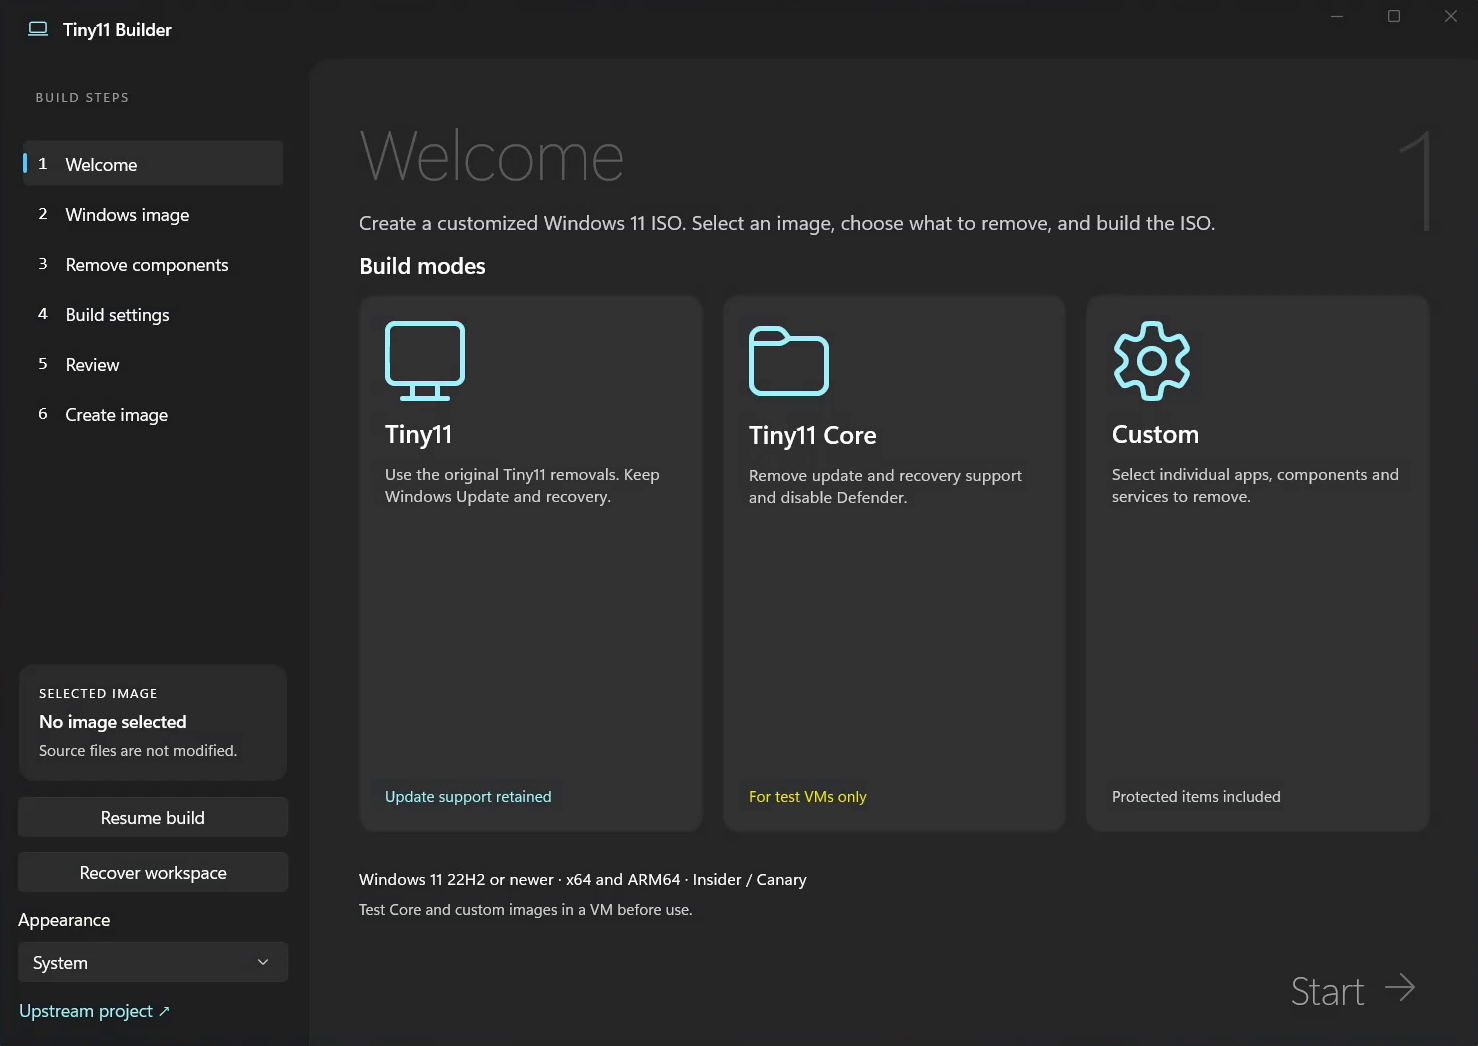Click the Resume build button
1478x1046 pixels.
(153, 817)
